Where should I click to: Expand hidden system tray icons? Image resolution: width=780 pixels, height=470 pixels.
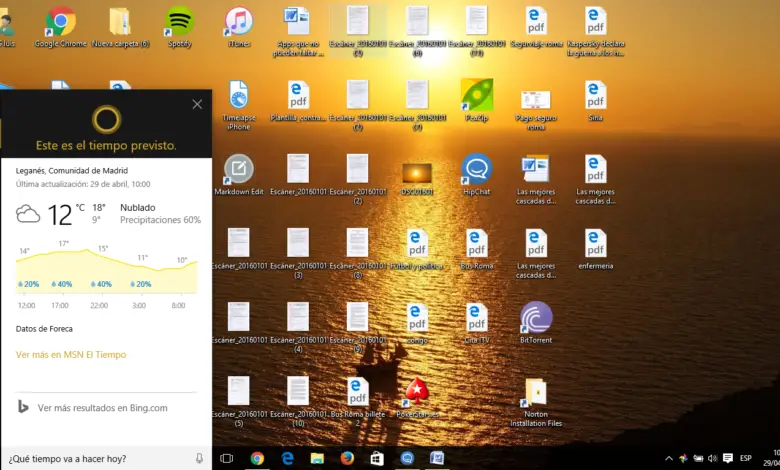(x=669, y=458)
